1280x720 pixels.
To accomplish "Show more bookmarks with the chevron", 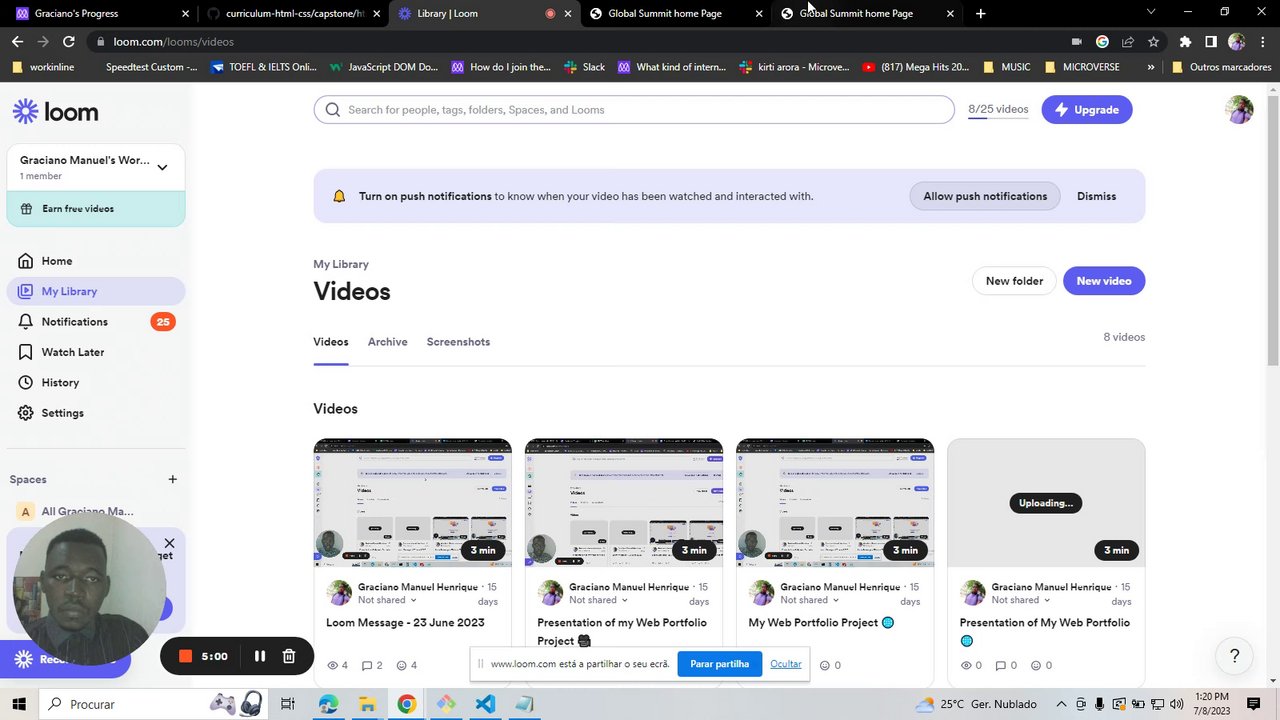I will (1150, 67).
